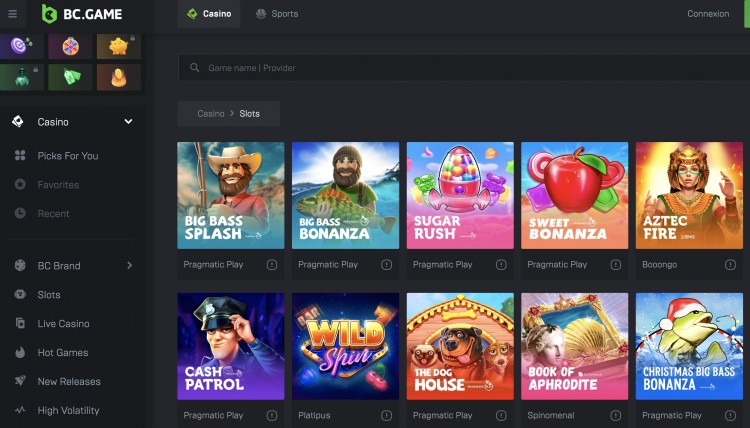Open the green price tag tile
Screen dimensions: 750x428
coord(70,77)
